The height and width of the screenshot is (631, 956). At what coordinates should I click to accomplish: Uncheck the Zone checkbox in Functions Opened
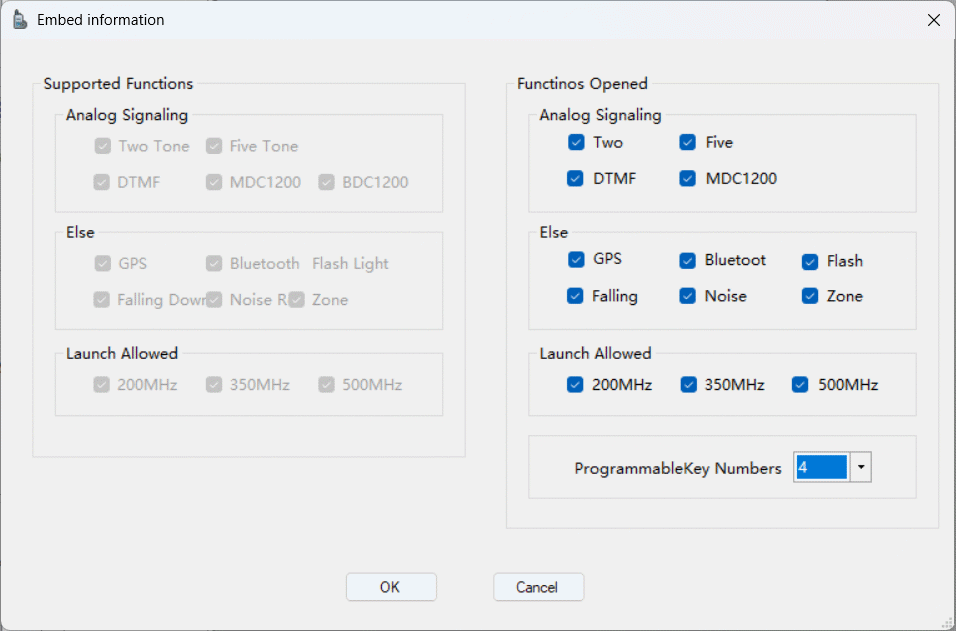(x=810, y=296)
